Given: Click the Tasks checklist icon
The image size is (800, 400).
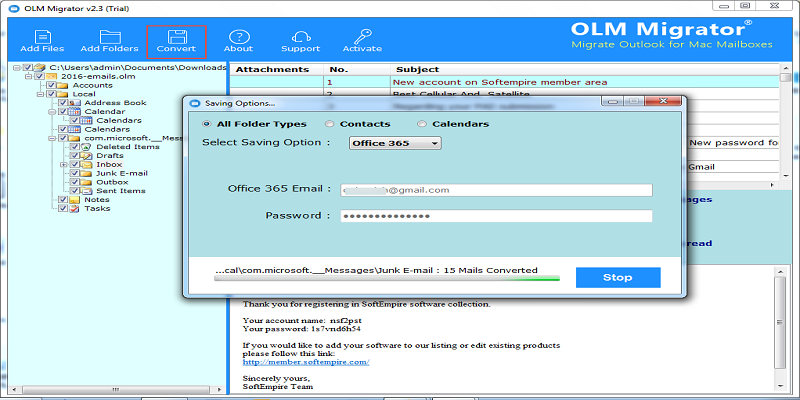Looking at the screenshot, I should pyautogui.click(x=75, y=208).
